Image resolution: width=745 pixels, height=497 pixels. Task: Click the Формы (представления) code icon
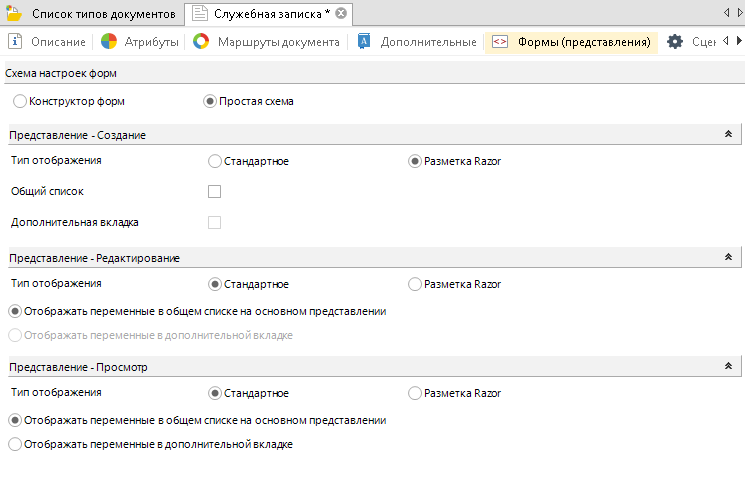500,42
